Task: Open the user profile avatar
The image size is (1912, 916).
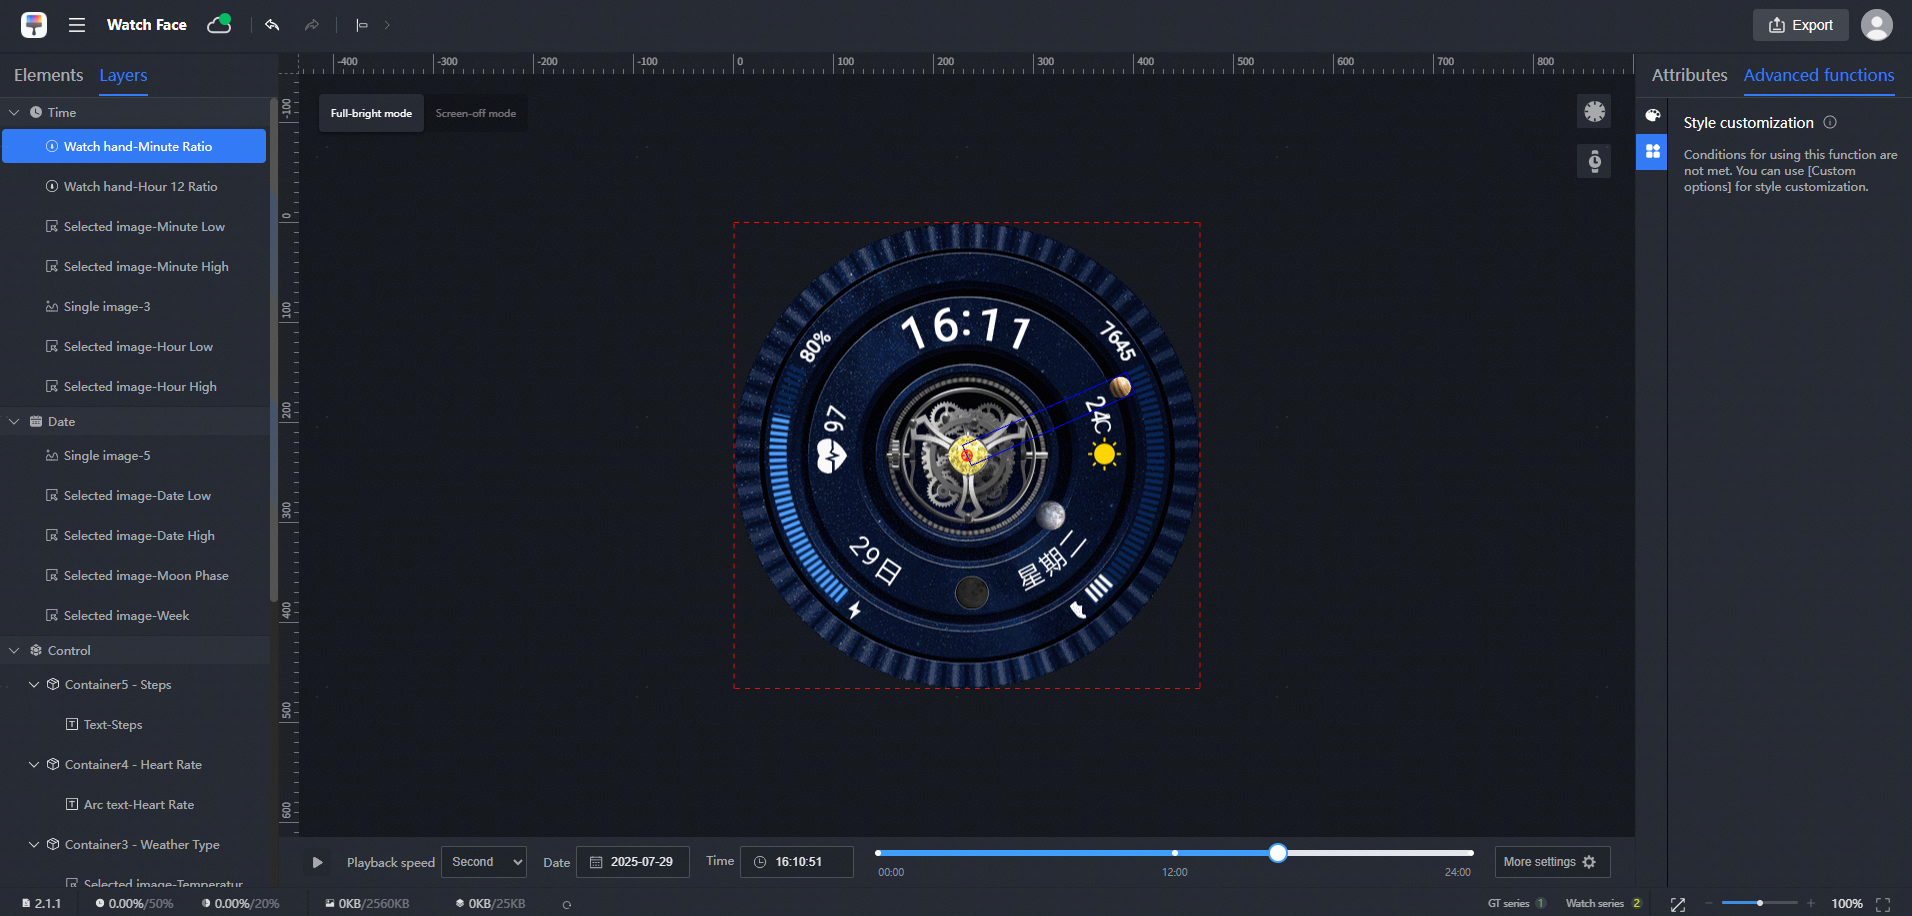Action: 1876,25
